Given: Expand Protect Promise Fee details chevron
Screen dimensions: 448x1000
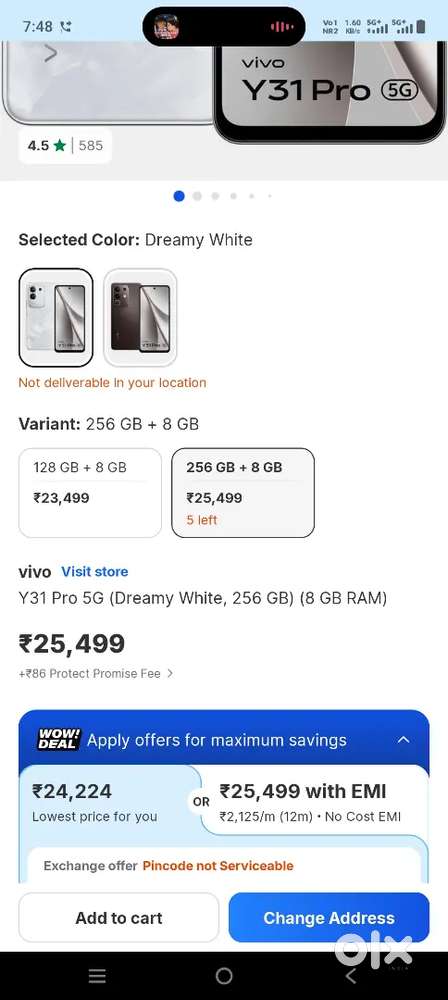Looking at the screenshot, I should (170, 673).
